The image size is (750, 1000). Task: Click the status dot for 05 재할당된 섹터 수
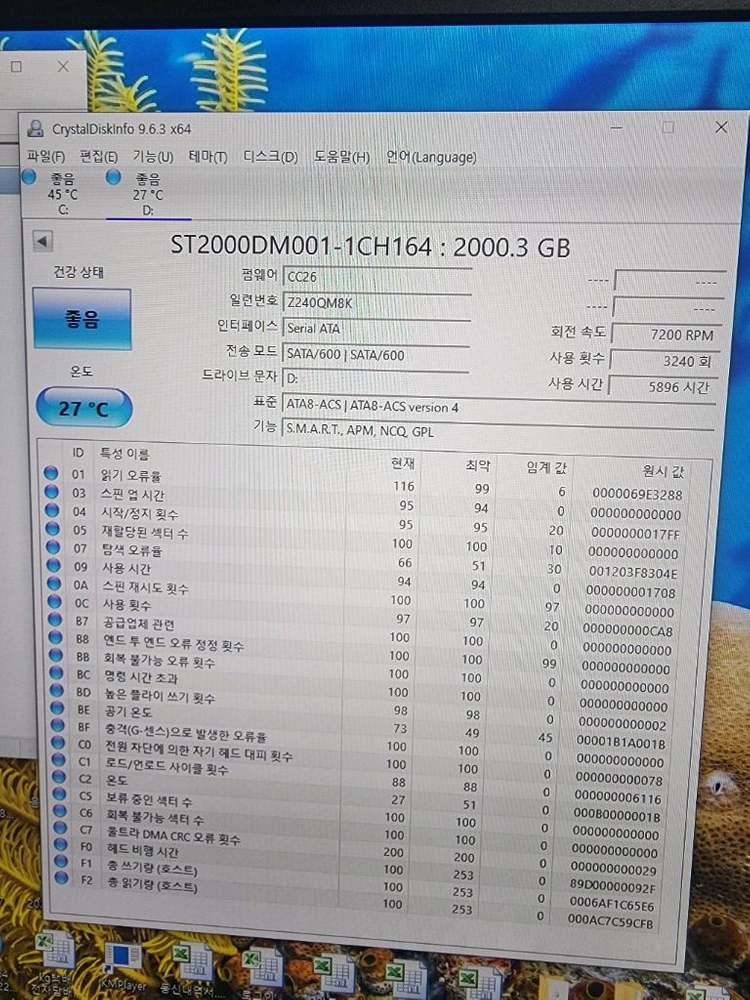pyautogui.click(x=52, y=529)
